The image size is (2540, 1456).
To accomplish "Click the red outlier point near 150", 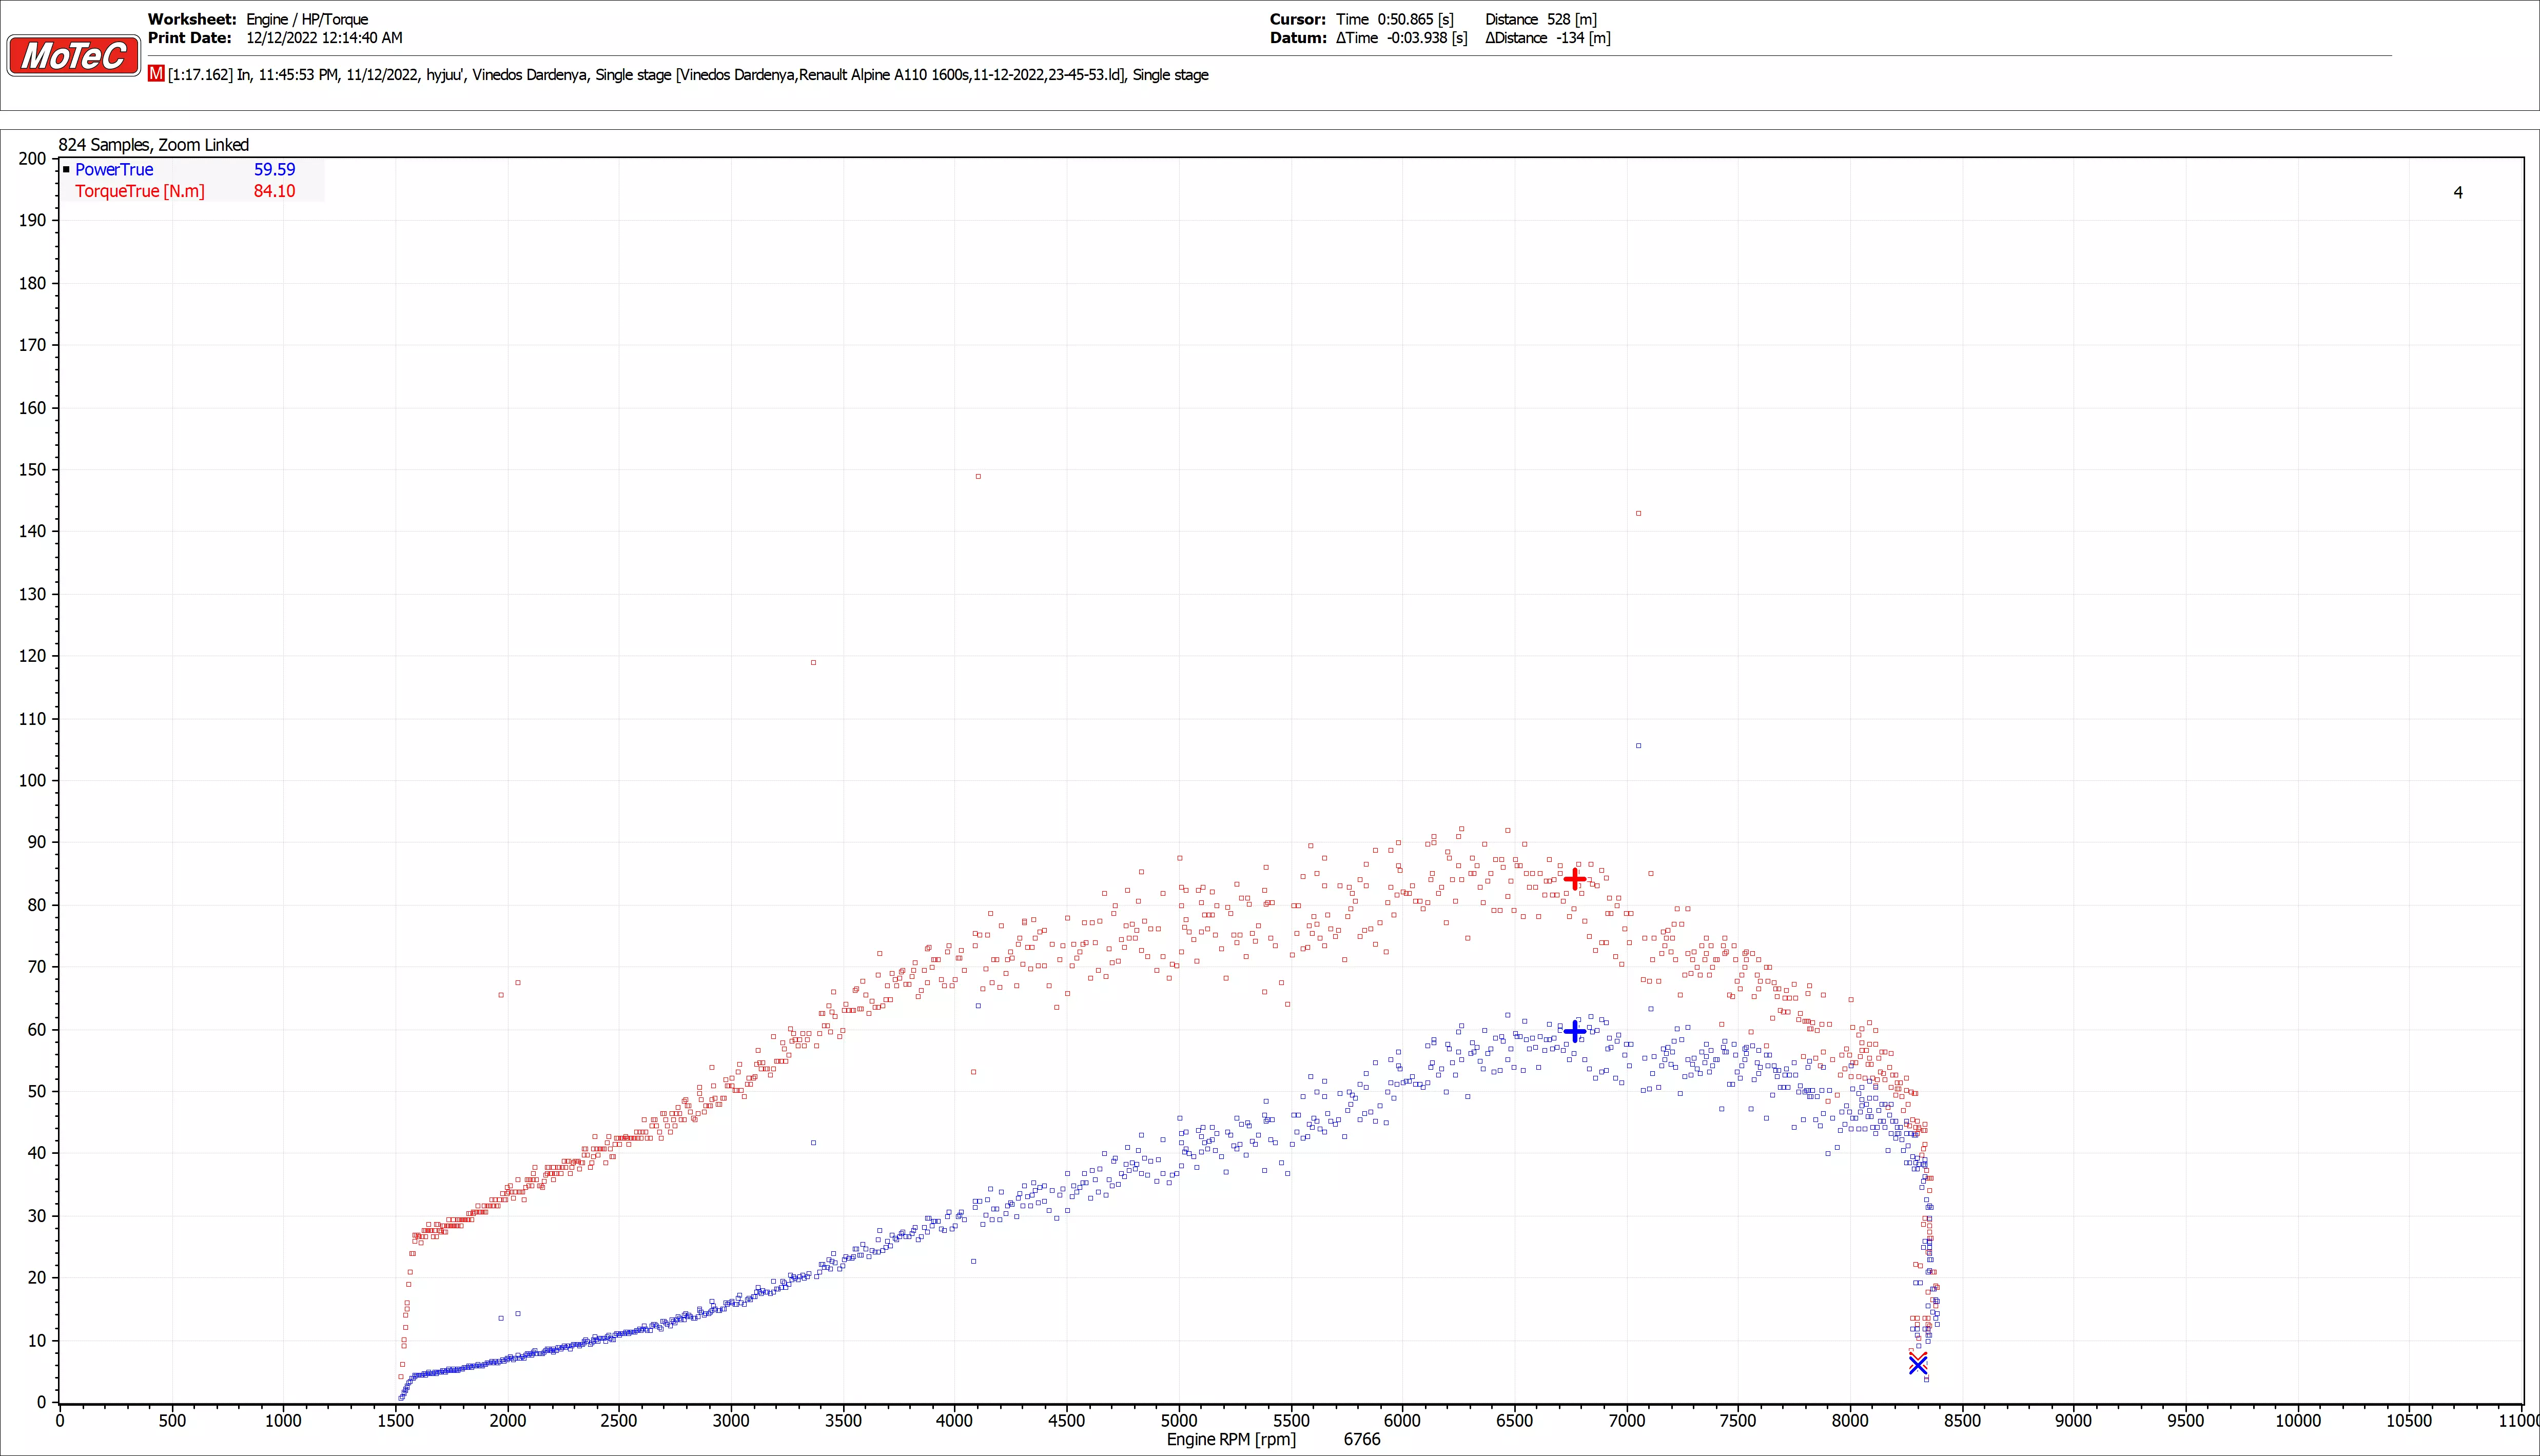I will [x=978, y=477].
